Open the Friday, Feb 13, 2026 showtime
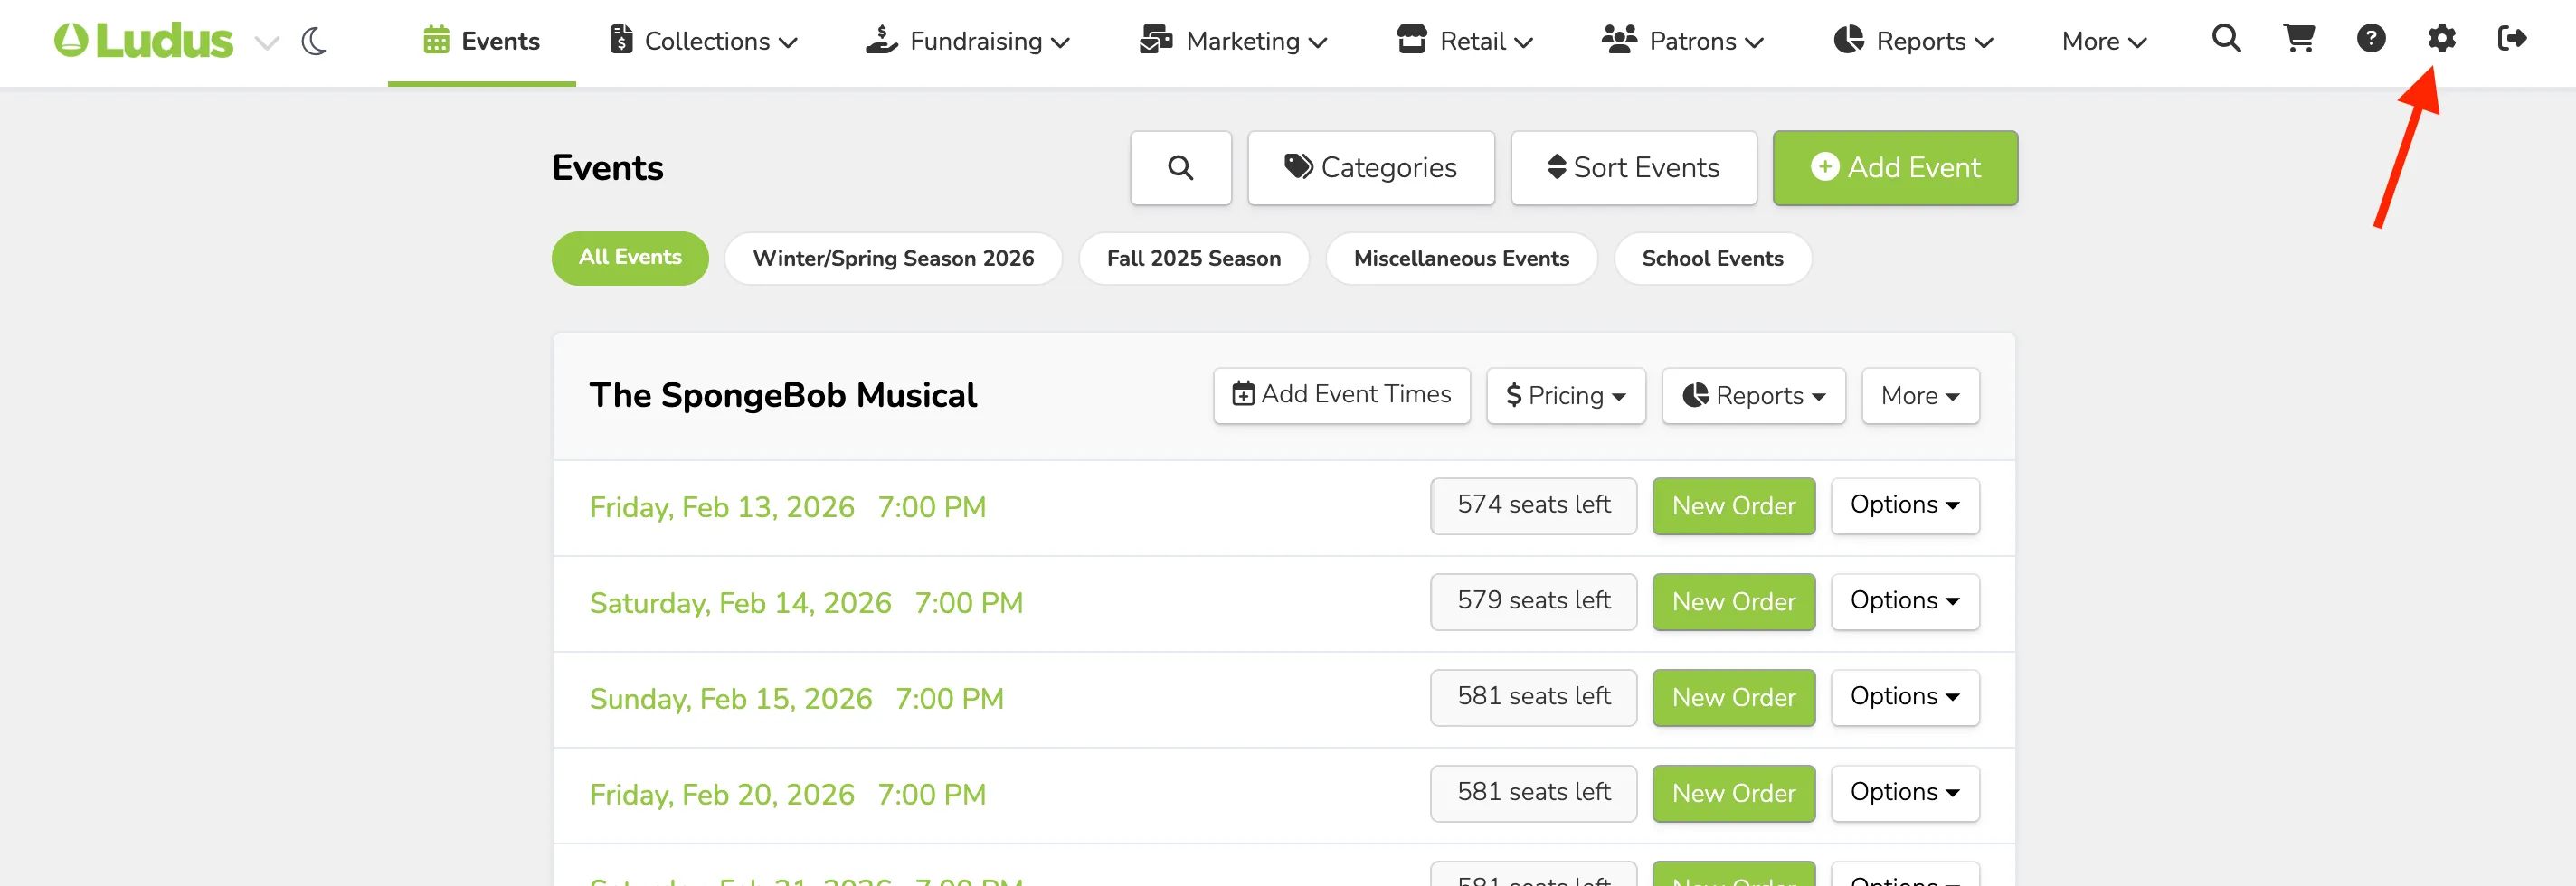2576x886 pixels. pos(788,507)
